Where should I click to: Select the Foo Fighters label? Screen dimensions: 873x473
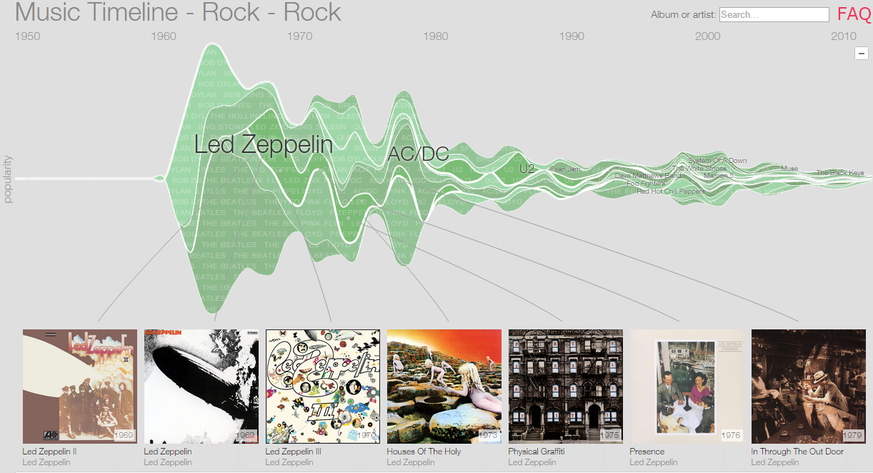coord(646,183)
